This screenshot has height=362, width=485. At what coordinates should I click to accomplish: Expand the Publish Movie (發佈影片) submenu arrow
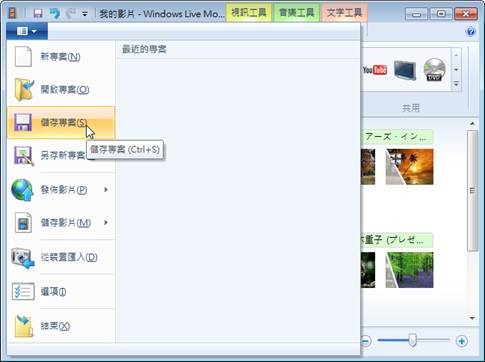click(x=106, y=190)
